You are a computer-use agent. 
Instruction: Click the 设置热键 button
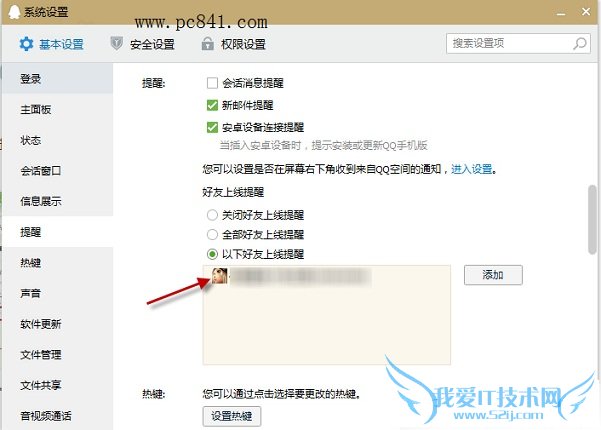tap(232, 416)
